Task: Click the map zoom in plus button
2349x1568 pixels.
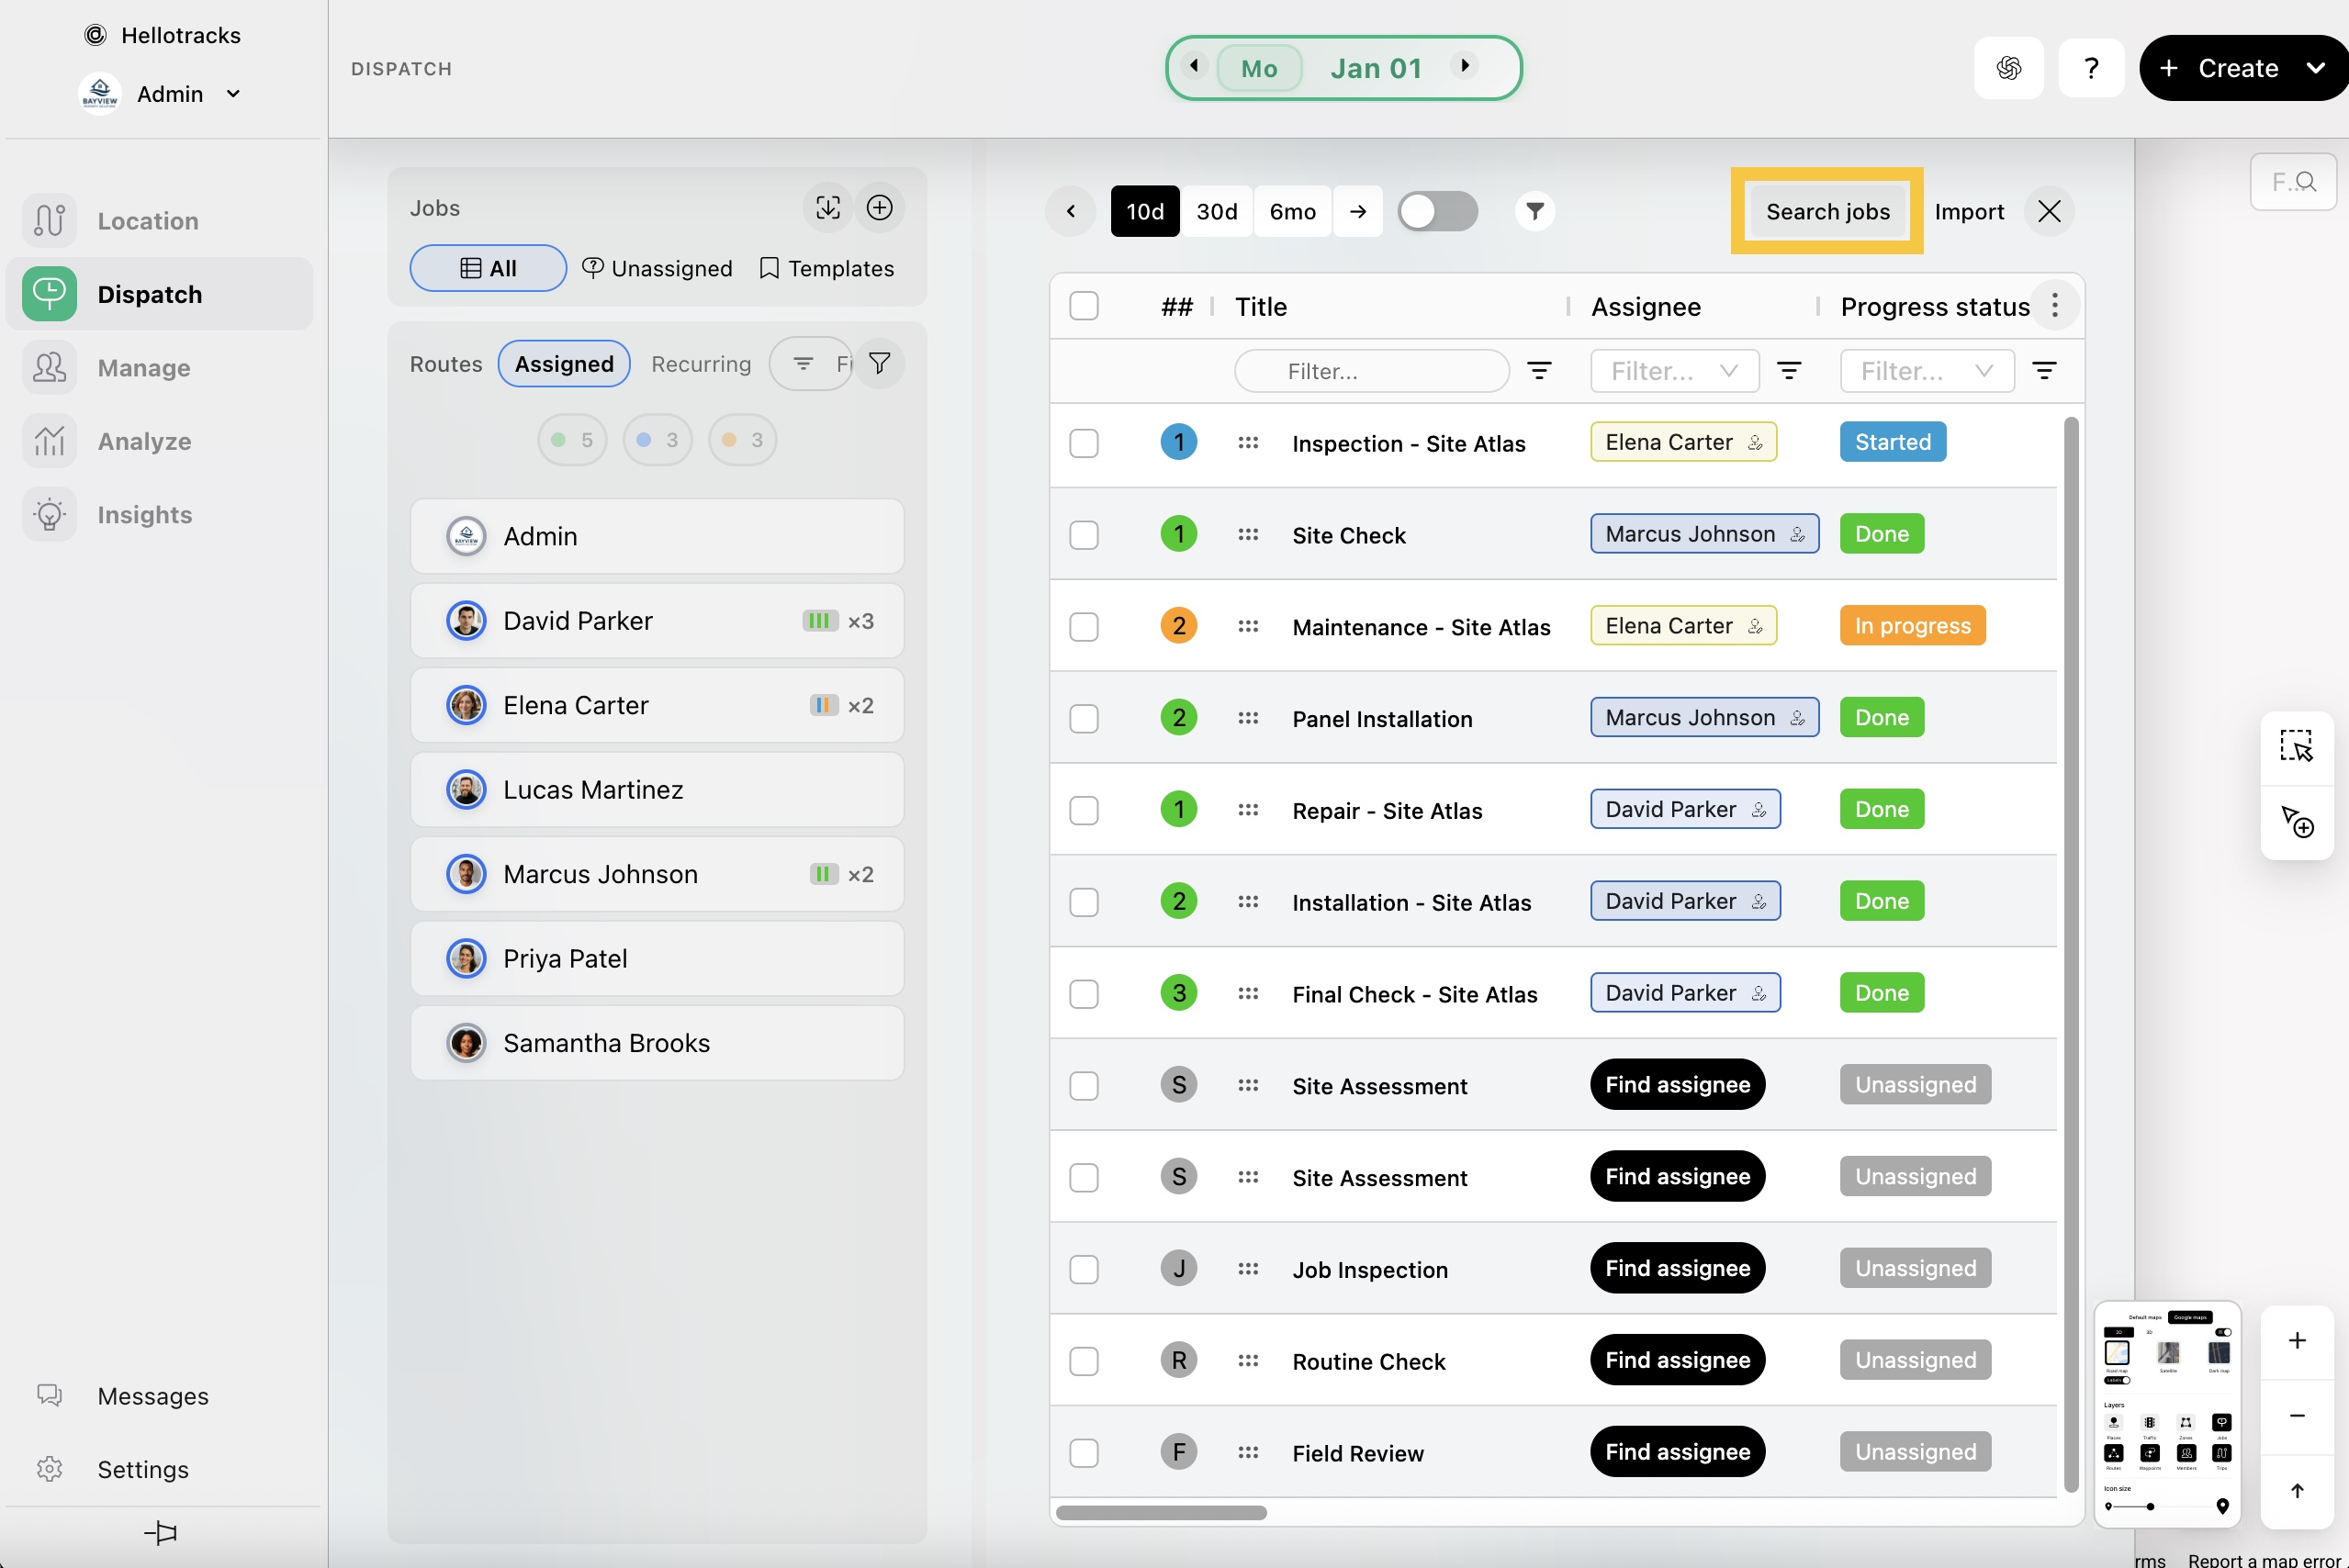Action: (2296, 1340)
